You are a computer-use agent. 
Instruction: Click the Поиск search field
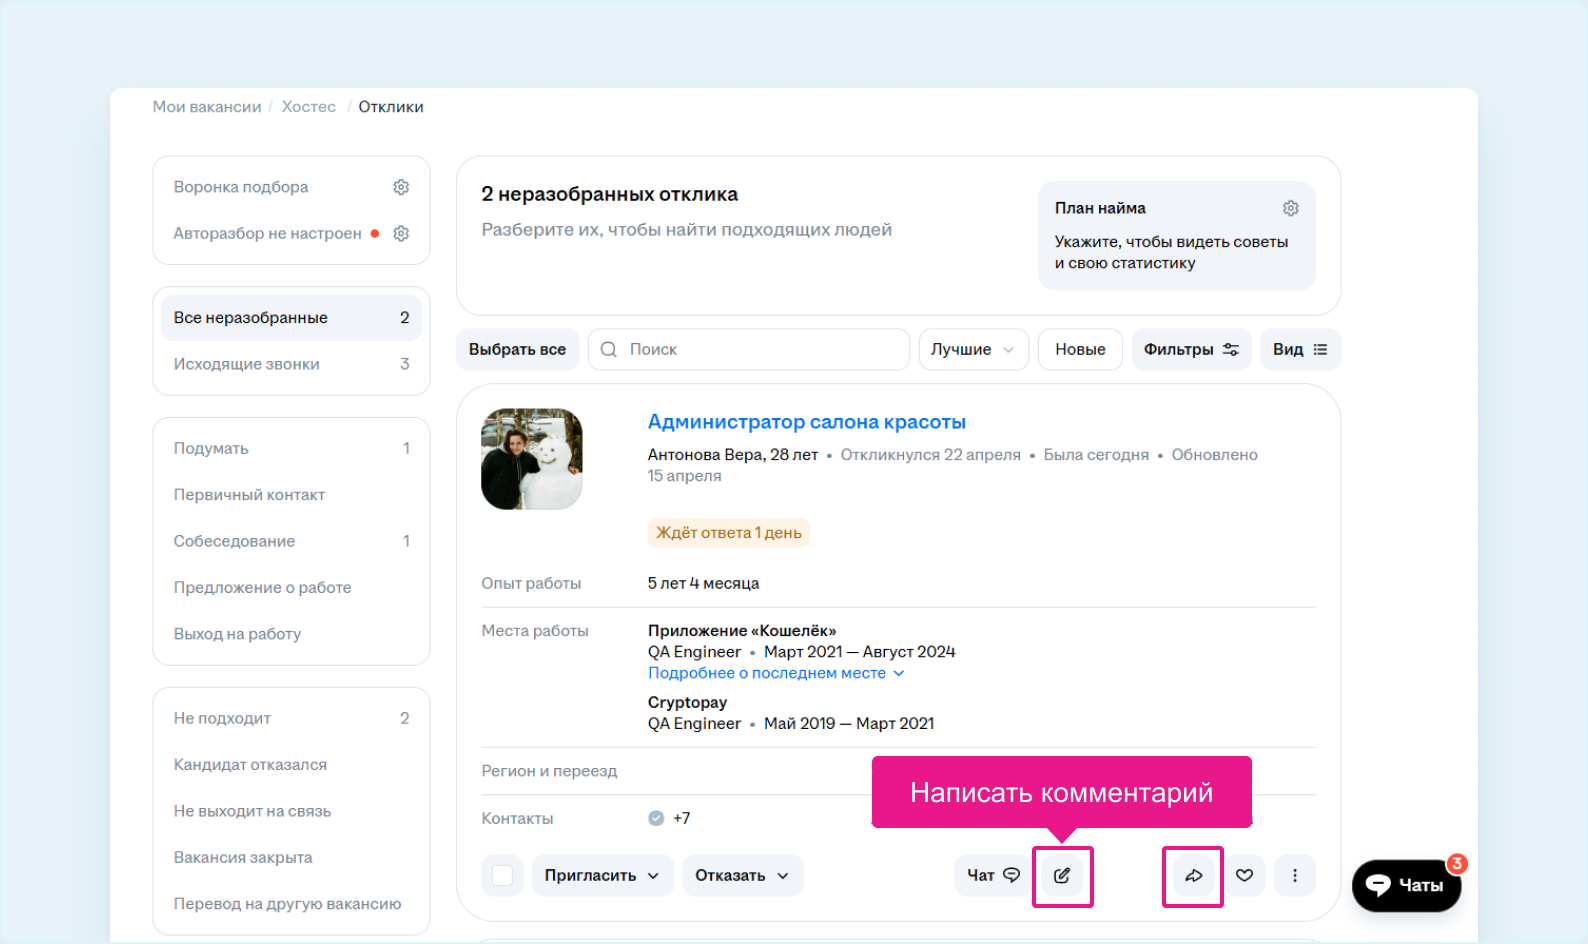[749, 350]
